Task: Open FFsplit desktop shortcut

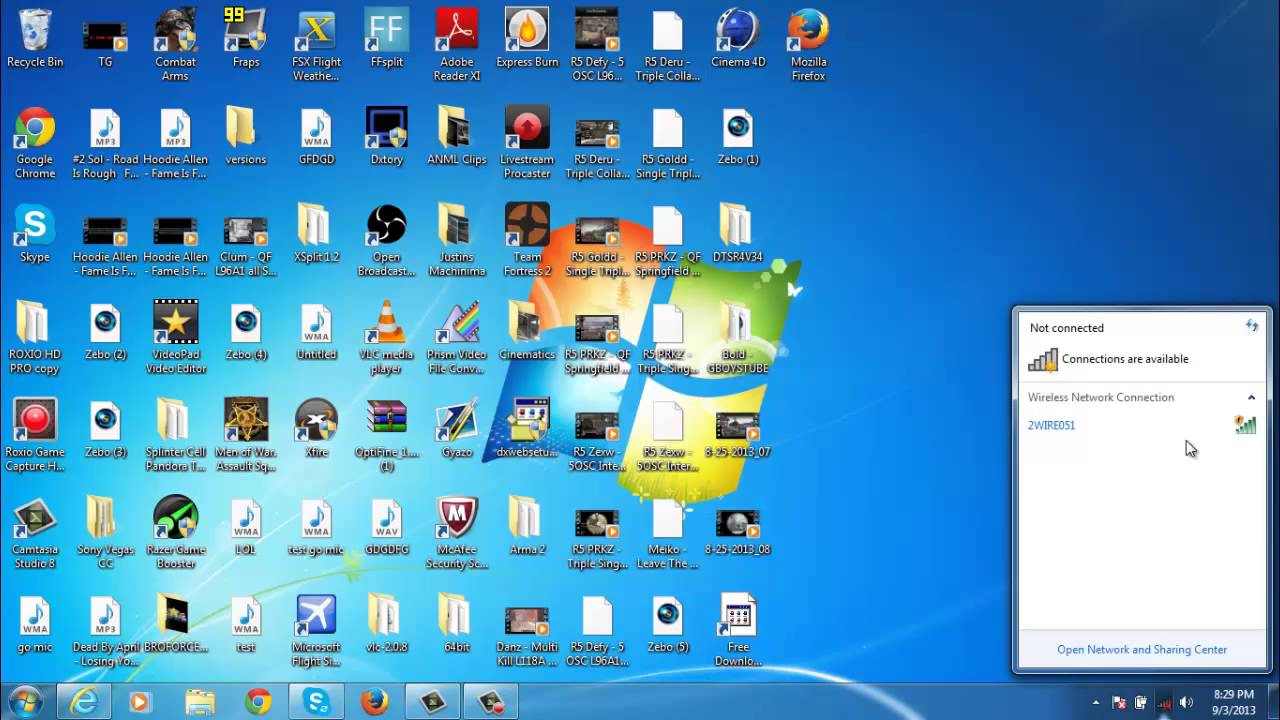Action: [x=386, y=40]
